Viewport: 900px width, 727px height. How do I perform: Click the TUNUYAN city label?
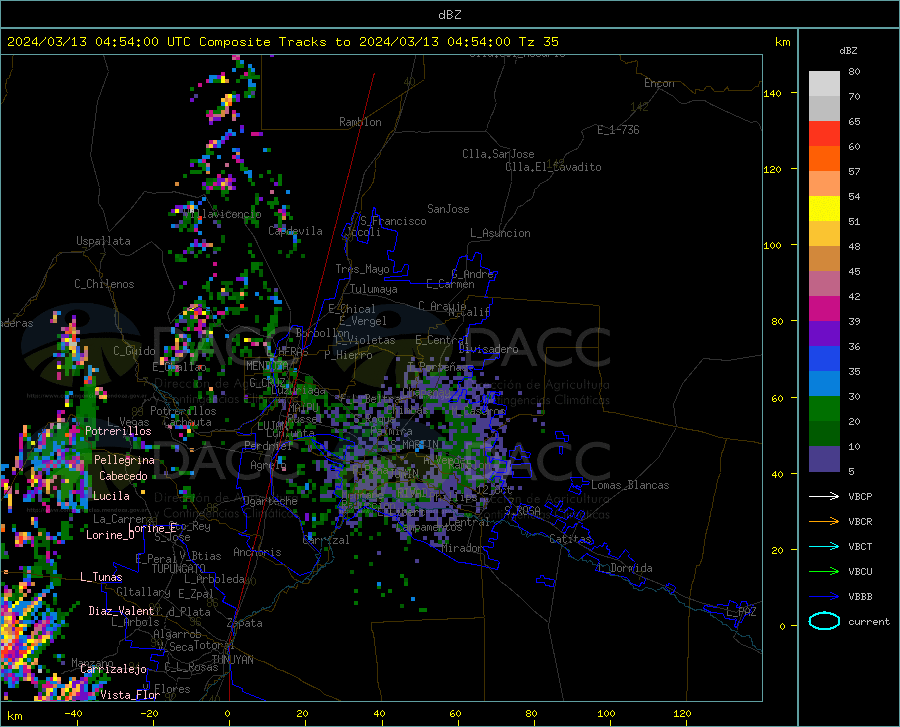(x=232, y=660)
